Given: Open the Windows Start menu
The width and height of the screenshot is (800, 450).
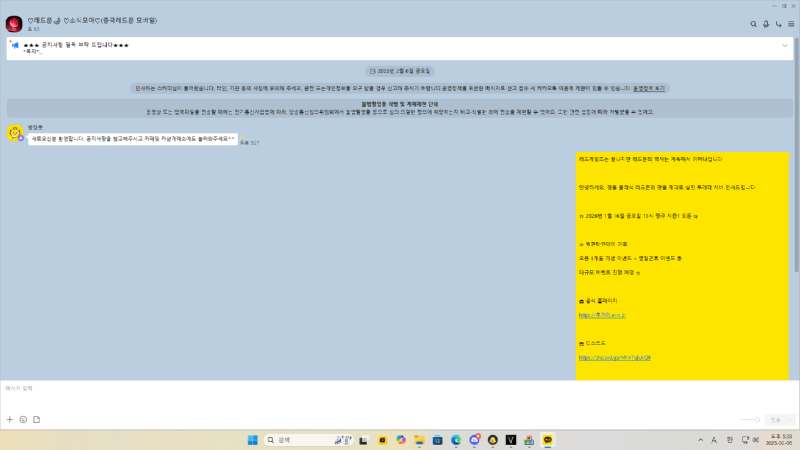Looking at the screenshot, I should click(x=252, y=439).
